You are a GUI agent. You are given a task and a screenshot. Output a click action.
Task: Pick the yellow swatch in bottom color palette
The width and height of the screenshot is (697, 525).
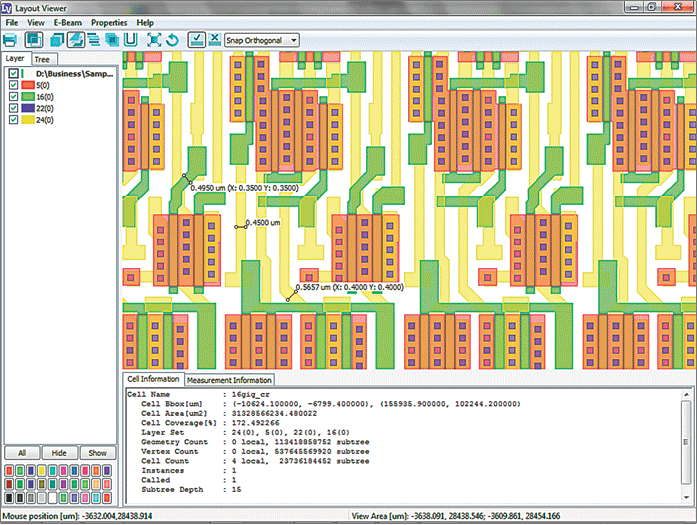(x=42, y=471)
